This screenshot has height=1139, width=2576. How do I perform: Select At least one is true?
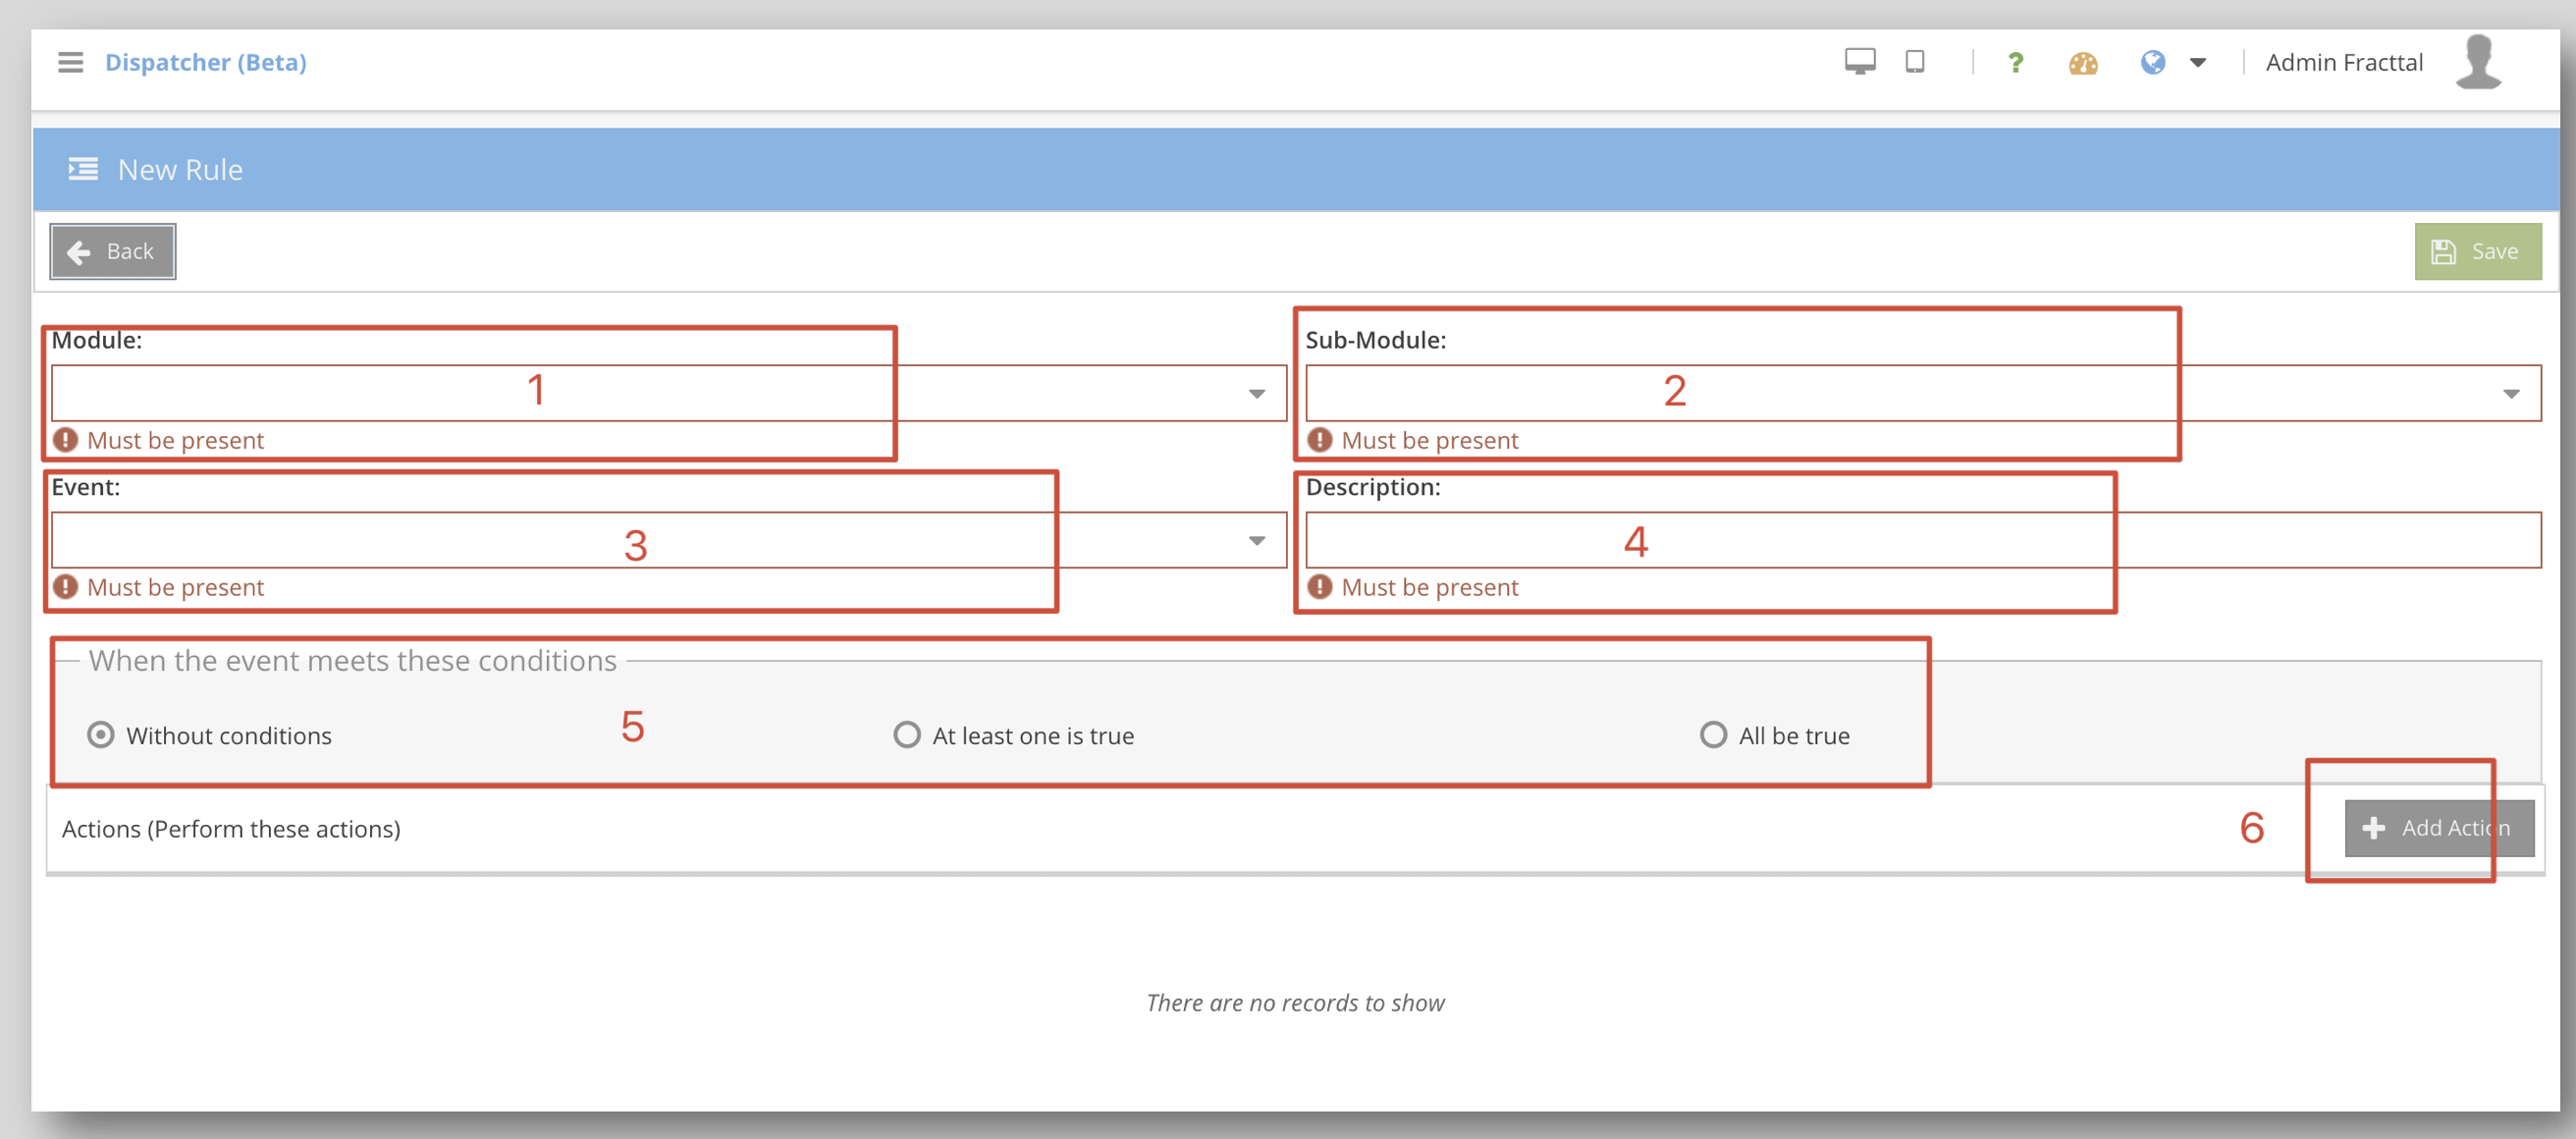[x=906, y=735]
